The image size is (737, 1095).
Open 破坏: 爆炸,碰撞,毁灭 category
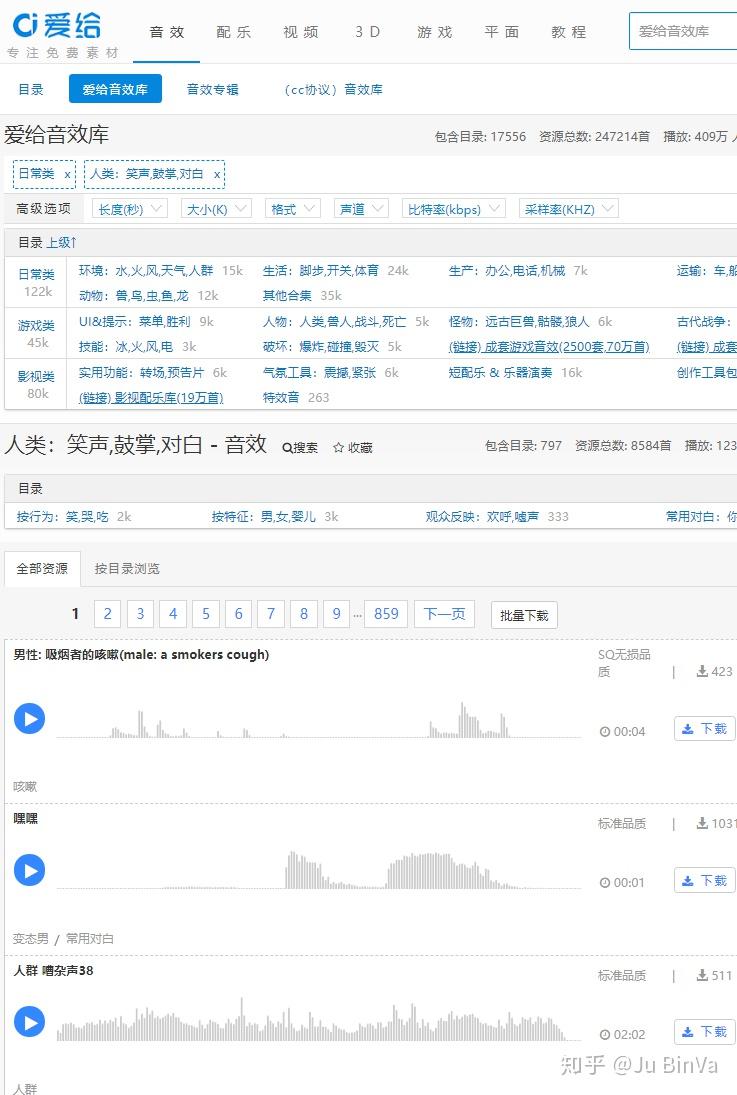(321, 347)
